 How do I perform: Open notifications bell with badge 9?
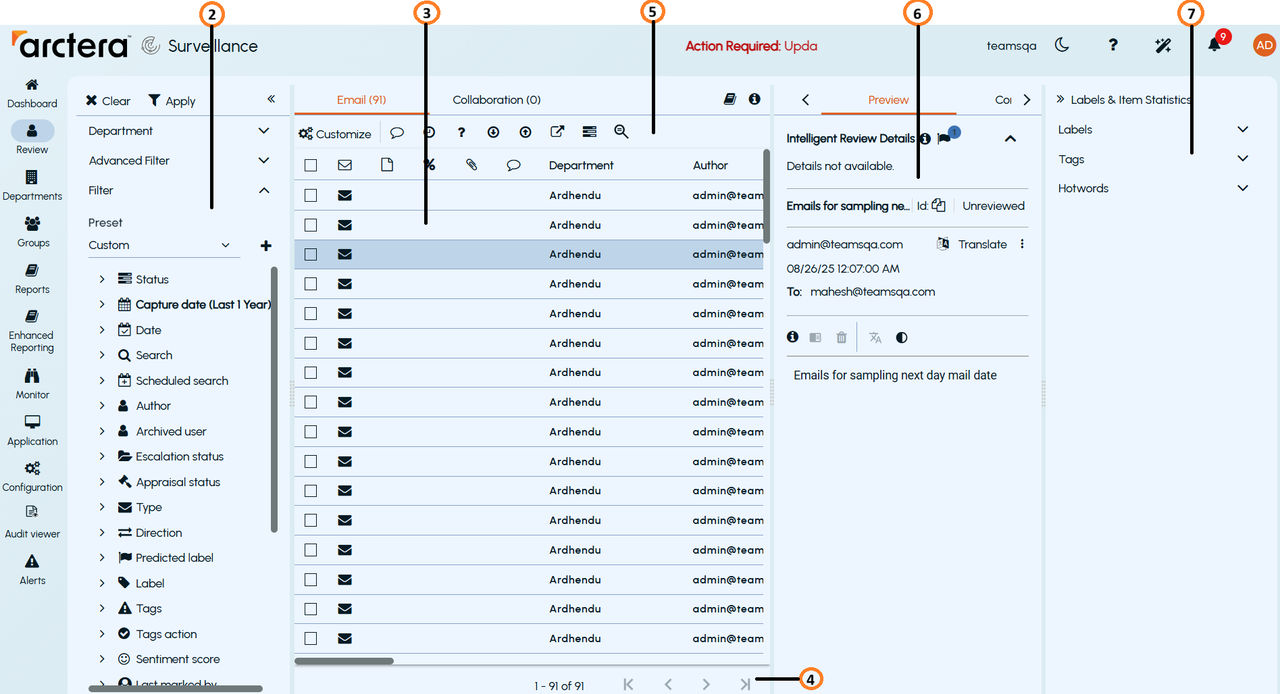coord(1214,44)
